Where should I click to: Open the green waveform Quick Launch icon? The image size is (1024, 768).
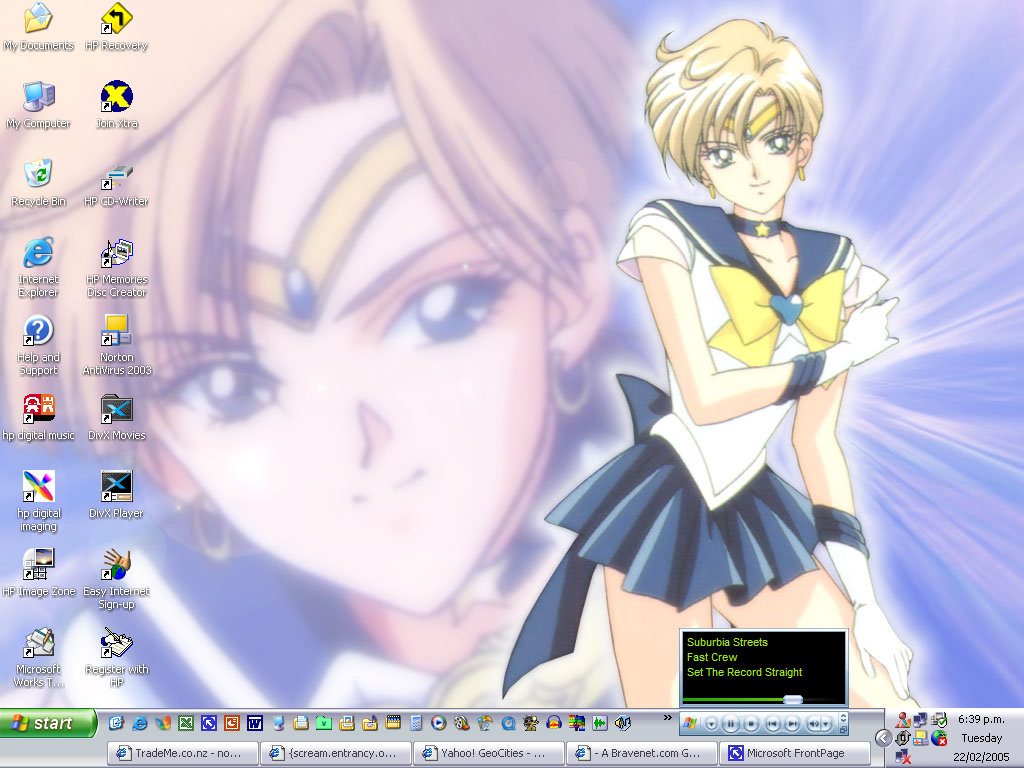click(600, 723)
